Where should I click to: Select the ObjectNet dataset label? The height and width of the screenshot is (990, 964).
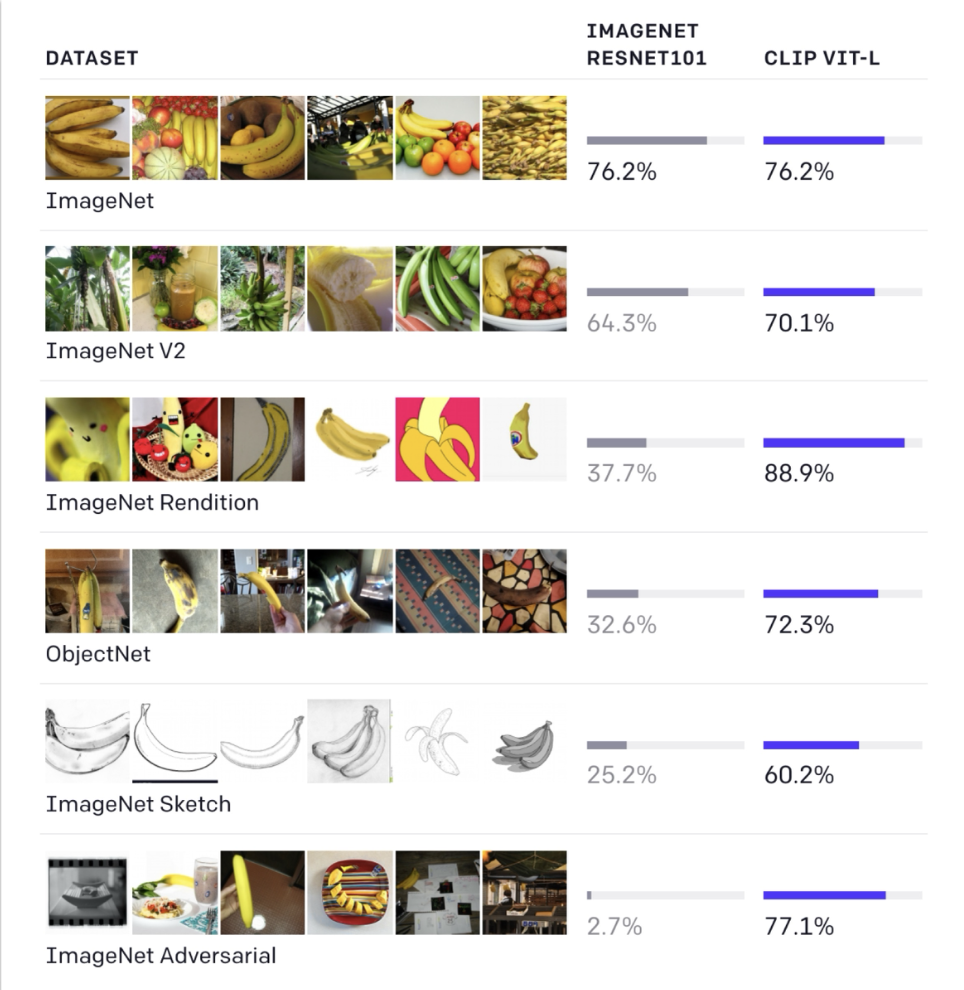[98, 654]
